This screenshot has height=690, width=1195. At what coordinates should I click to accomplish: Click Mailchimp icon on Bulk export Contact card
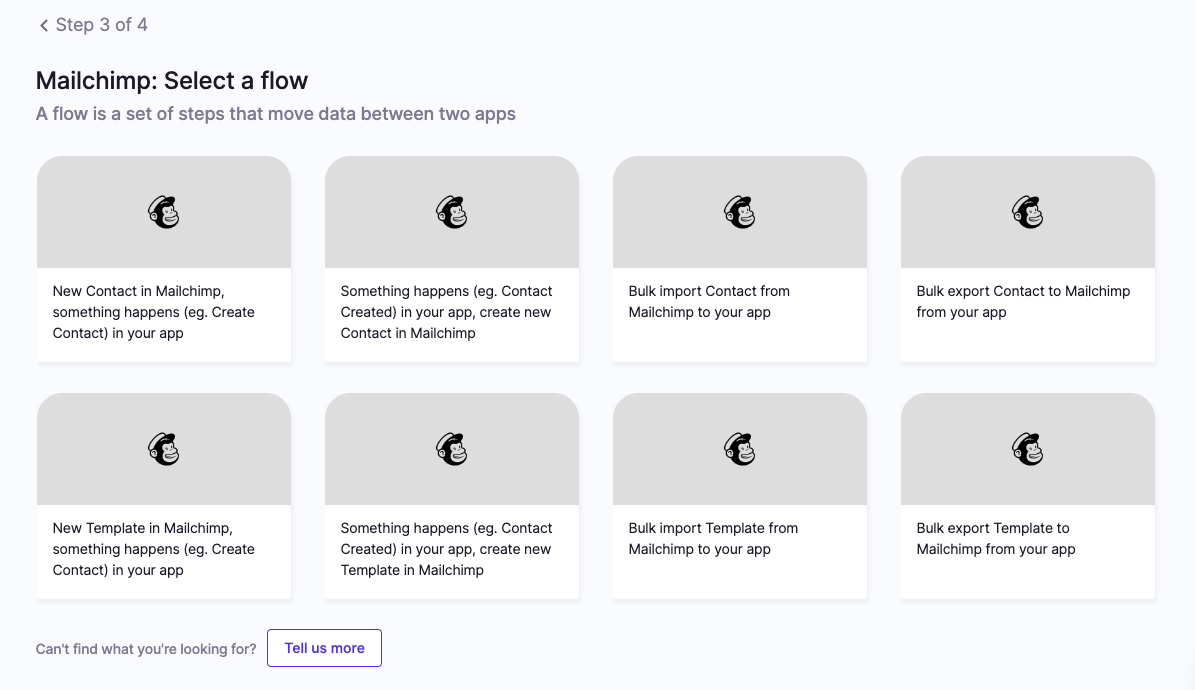point(1028,212)
